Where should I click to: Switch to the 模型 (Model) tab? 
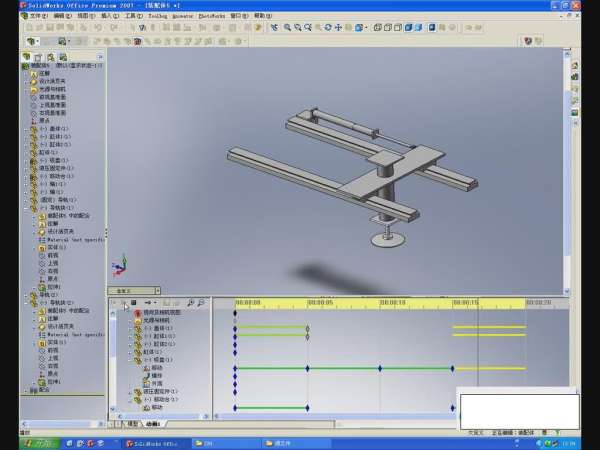(x=132, y=424)
